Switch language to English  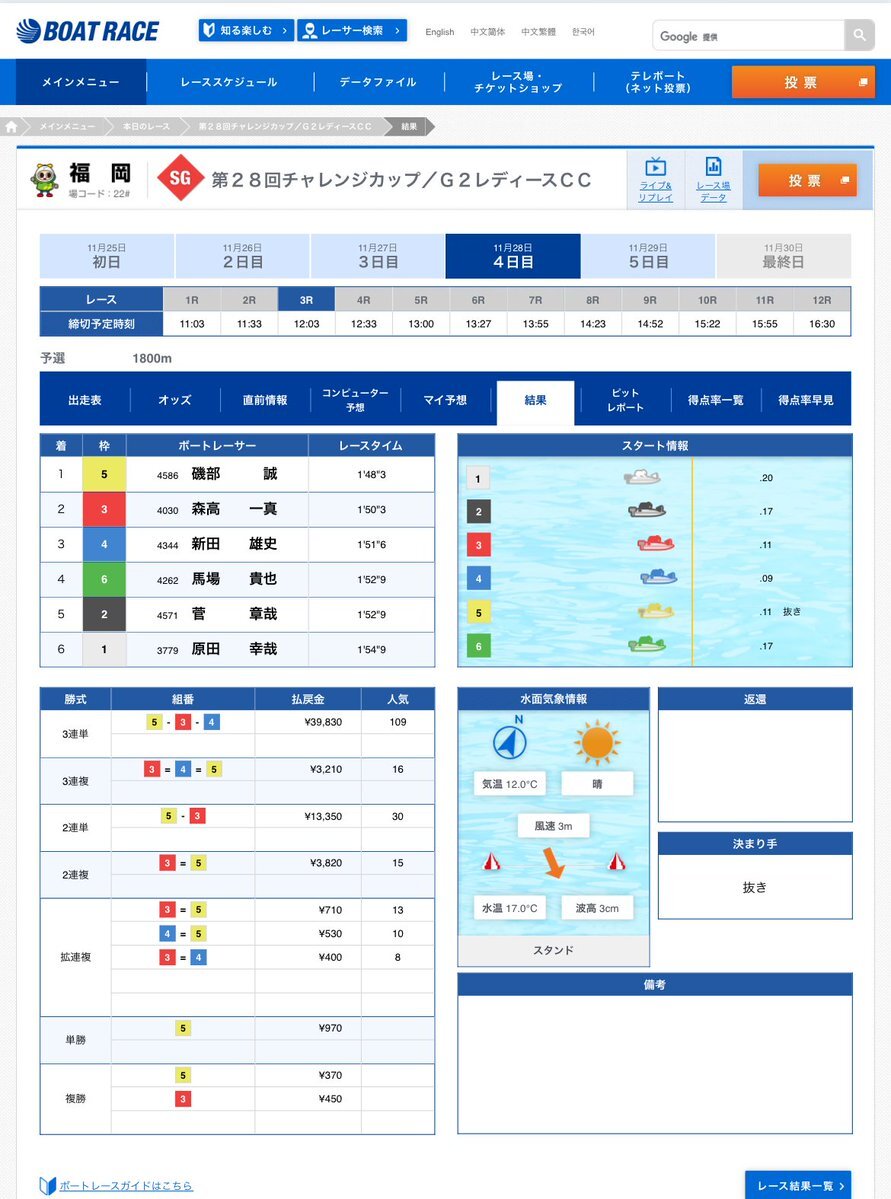(x=440, y=32)
